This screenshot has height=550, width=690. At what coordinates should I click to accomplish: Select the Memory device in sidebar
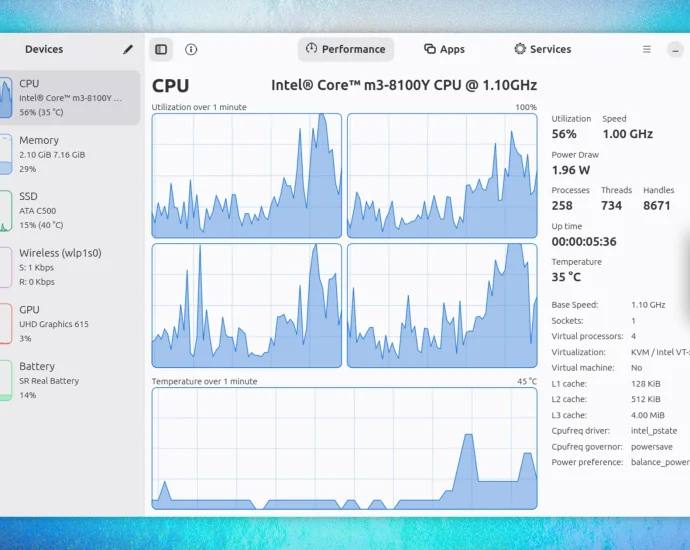pyautogui.click(x=70, y=154)
